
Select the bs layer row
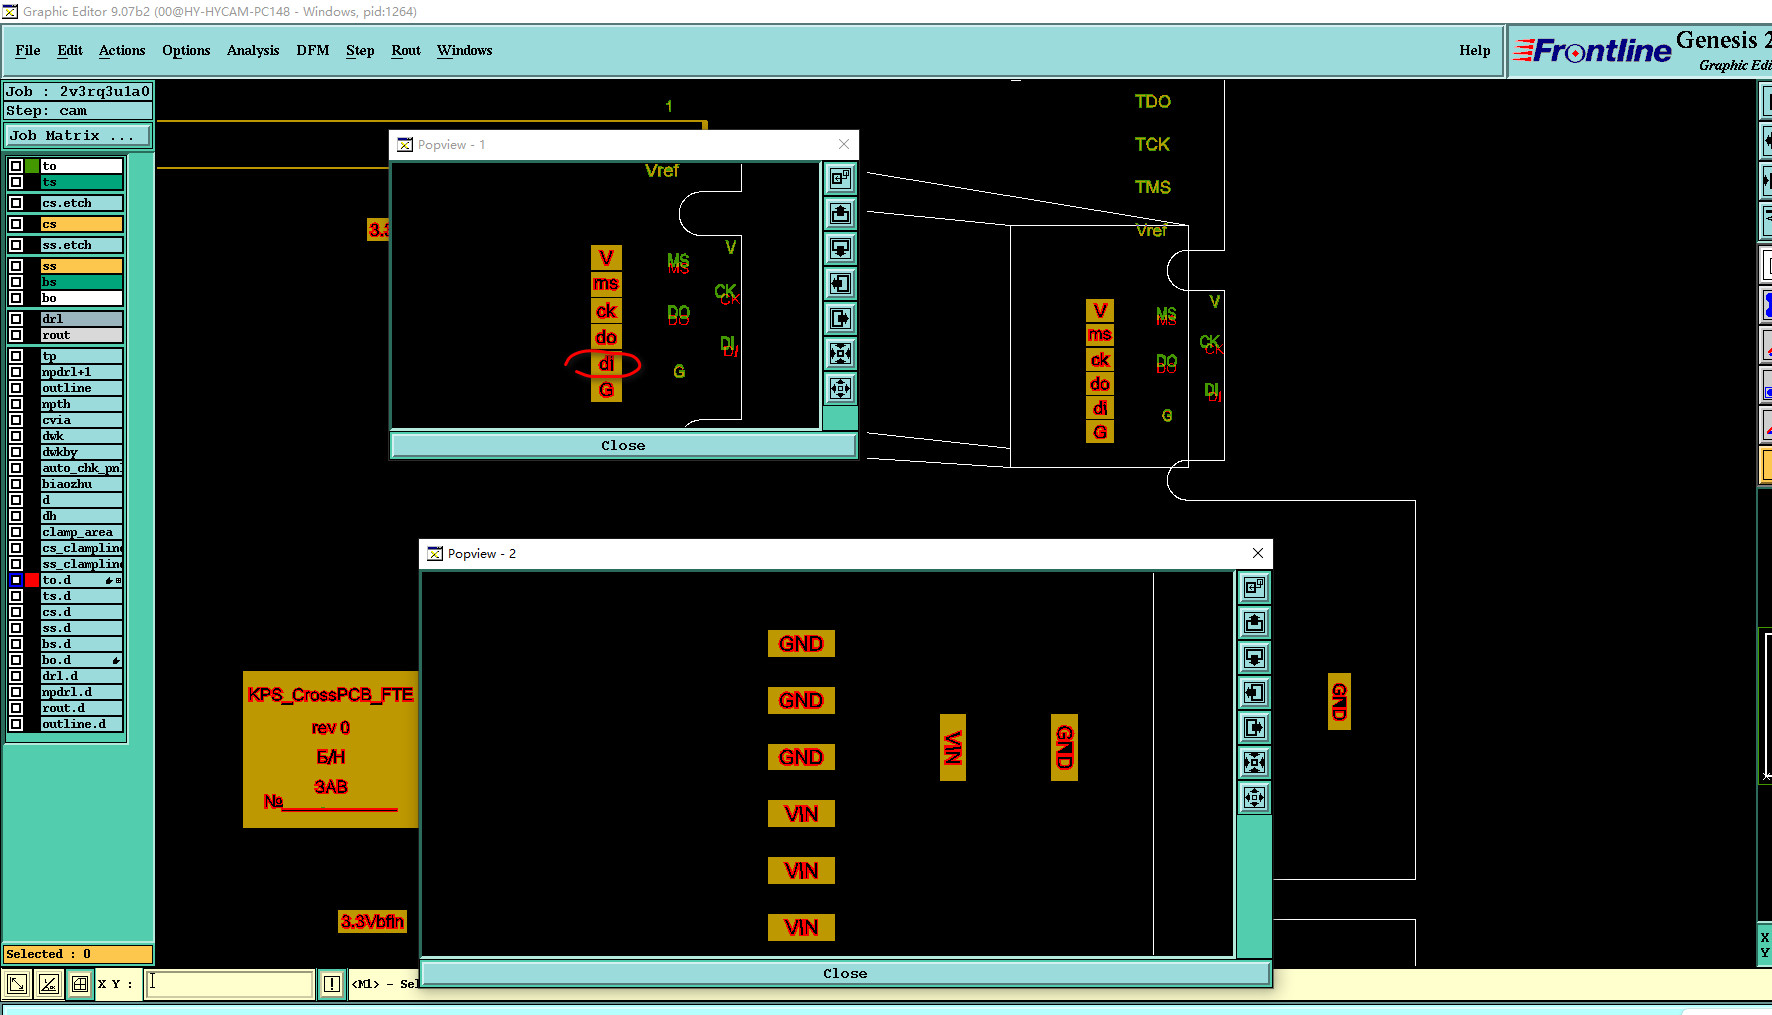pyautogui.click(x=82, y=282)
